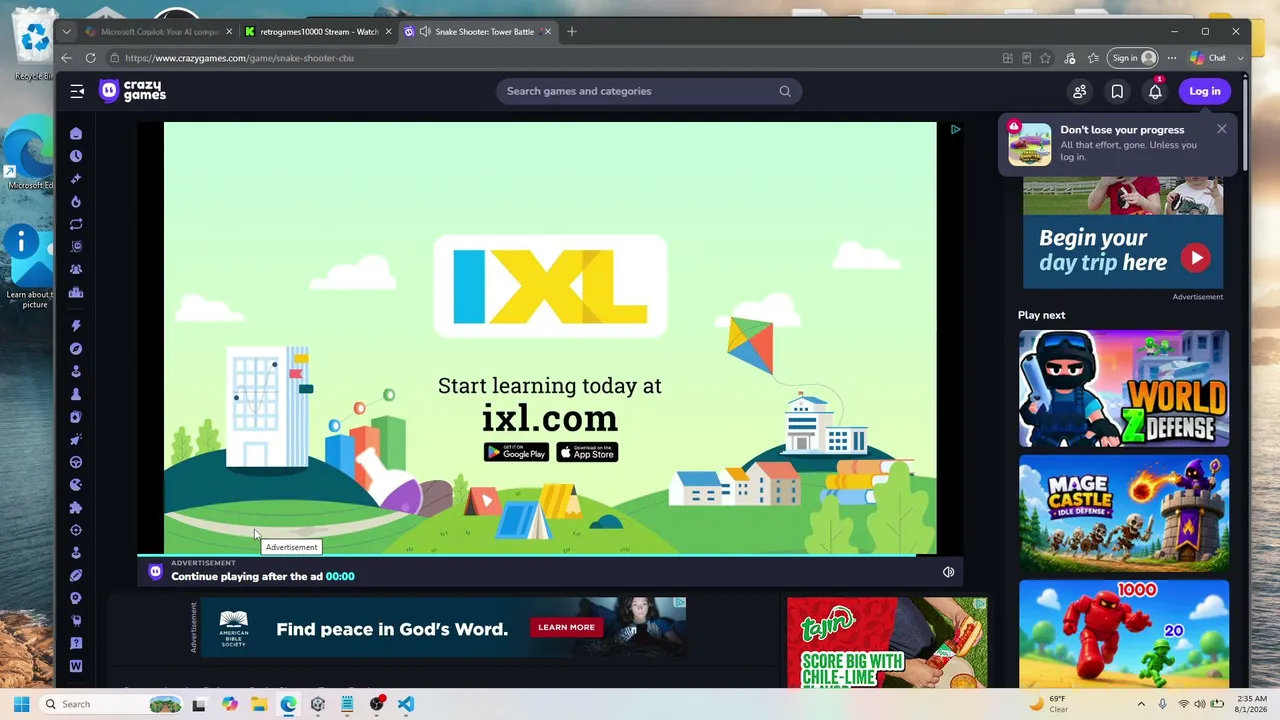Open Recently played clock icon in sidebar
Viewport: 1280px width, 720px height.
click(76, 156)
